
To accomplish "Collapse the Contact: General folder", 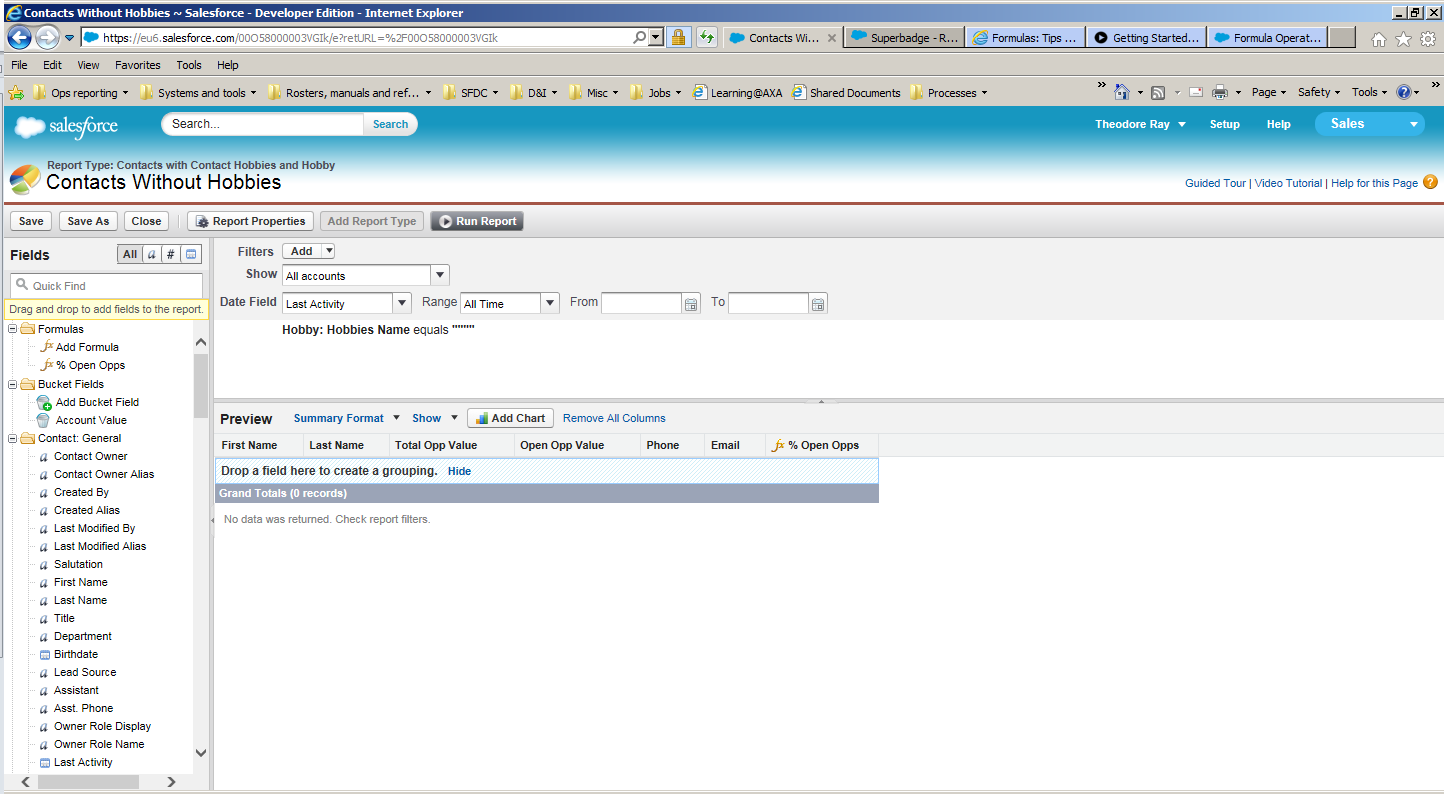I will pyautogui.click(x=13, y=438).
